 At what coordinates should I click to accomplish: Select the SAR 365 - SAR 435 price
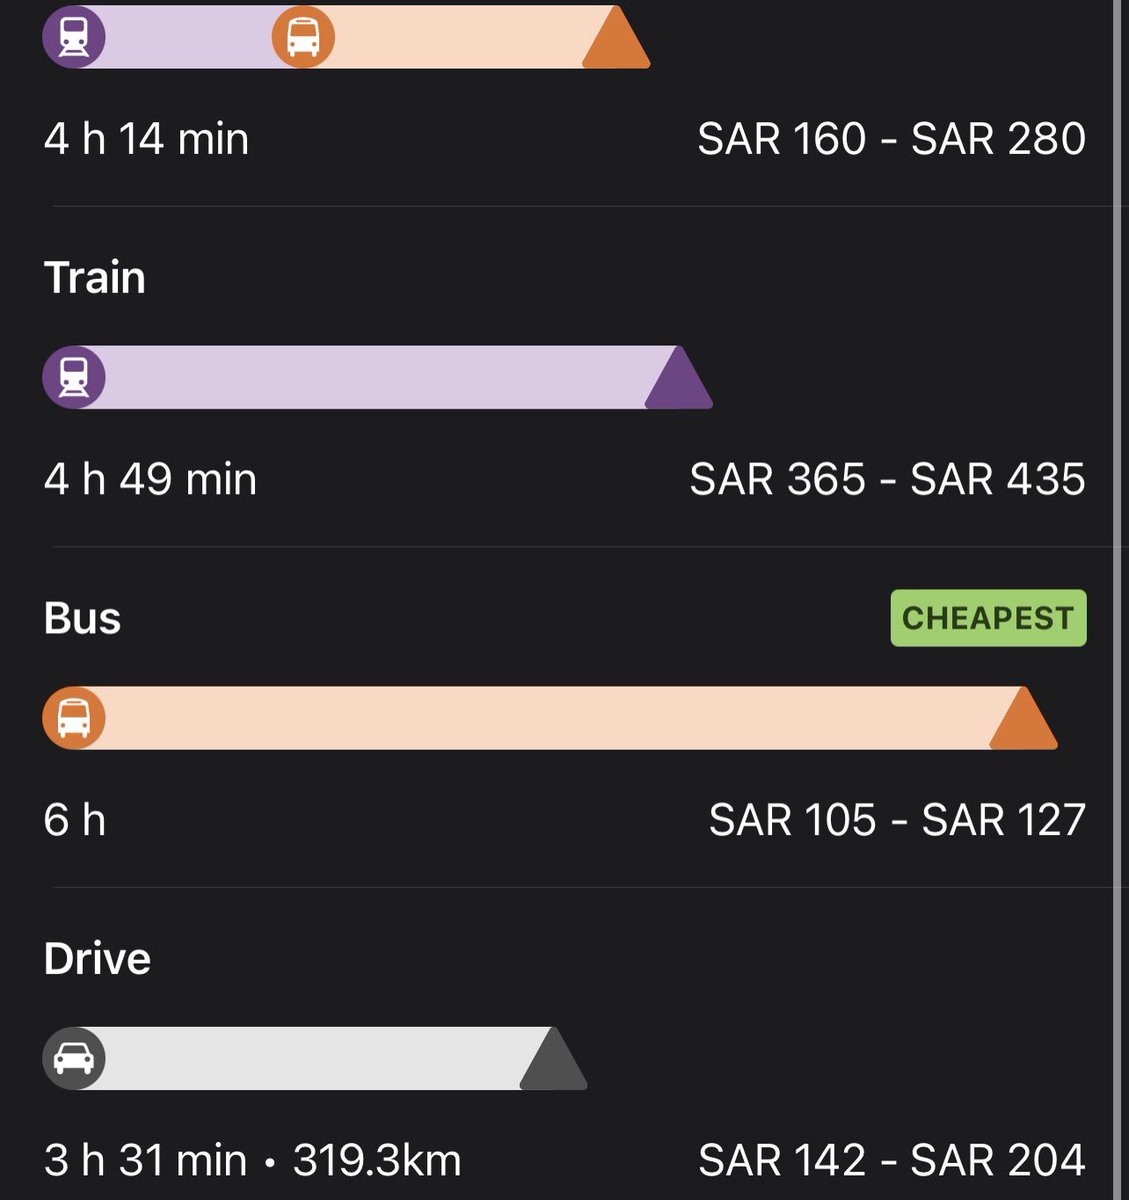click(x=888, y=479)
